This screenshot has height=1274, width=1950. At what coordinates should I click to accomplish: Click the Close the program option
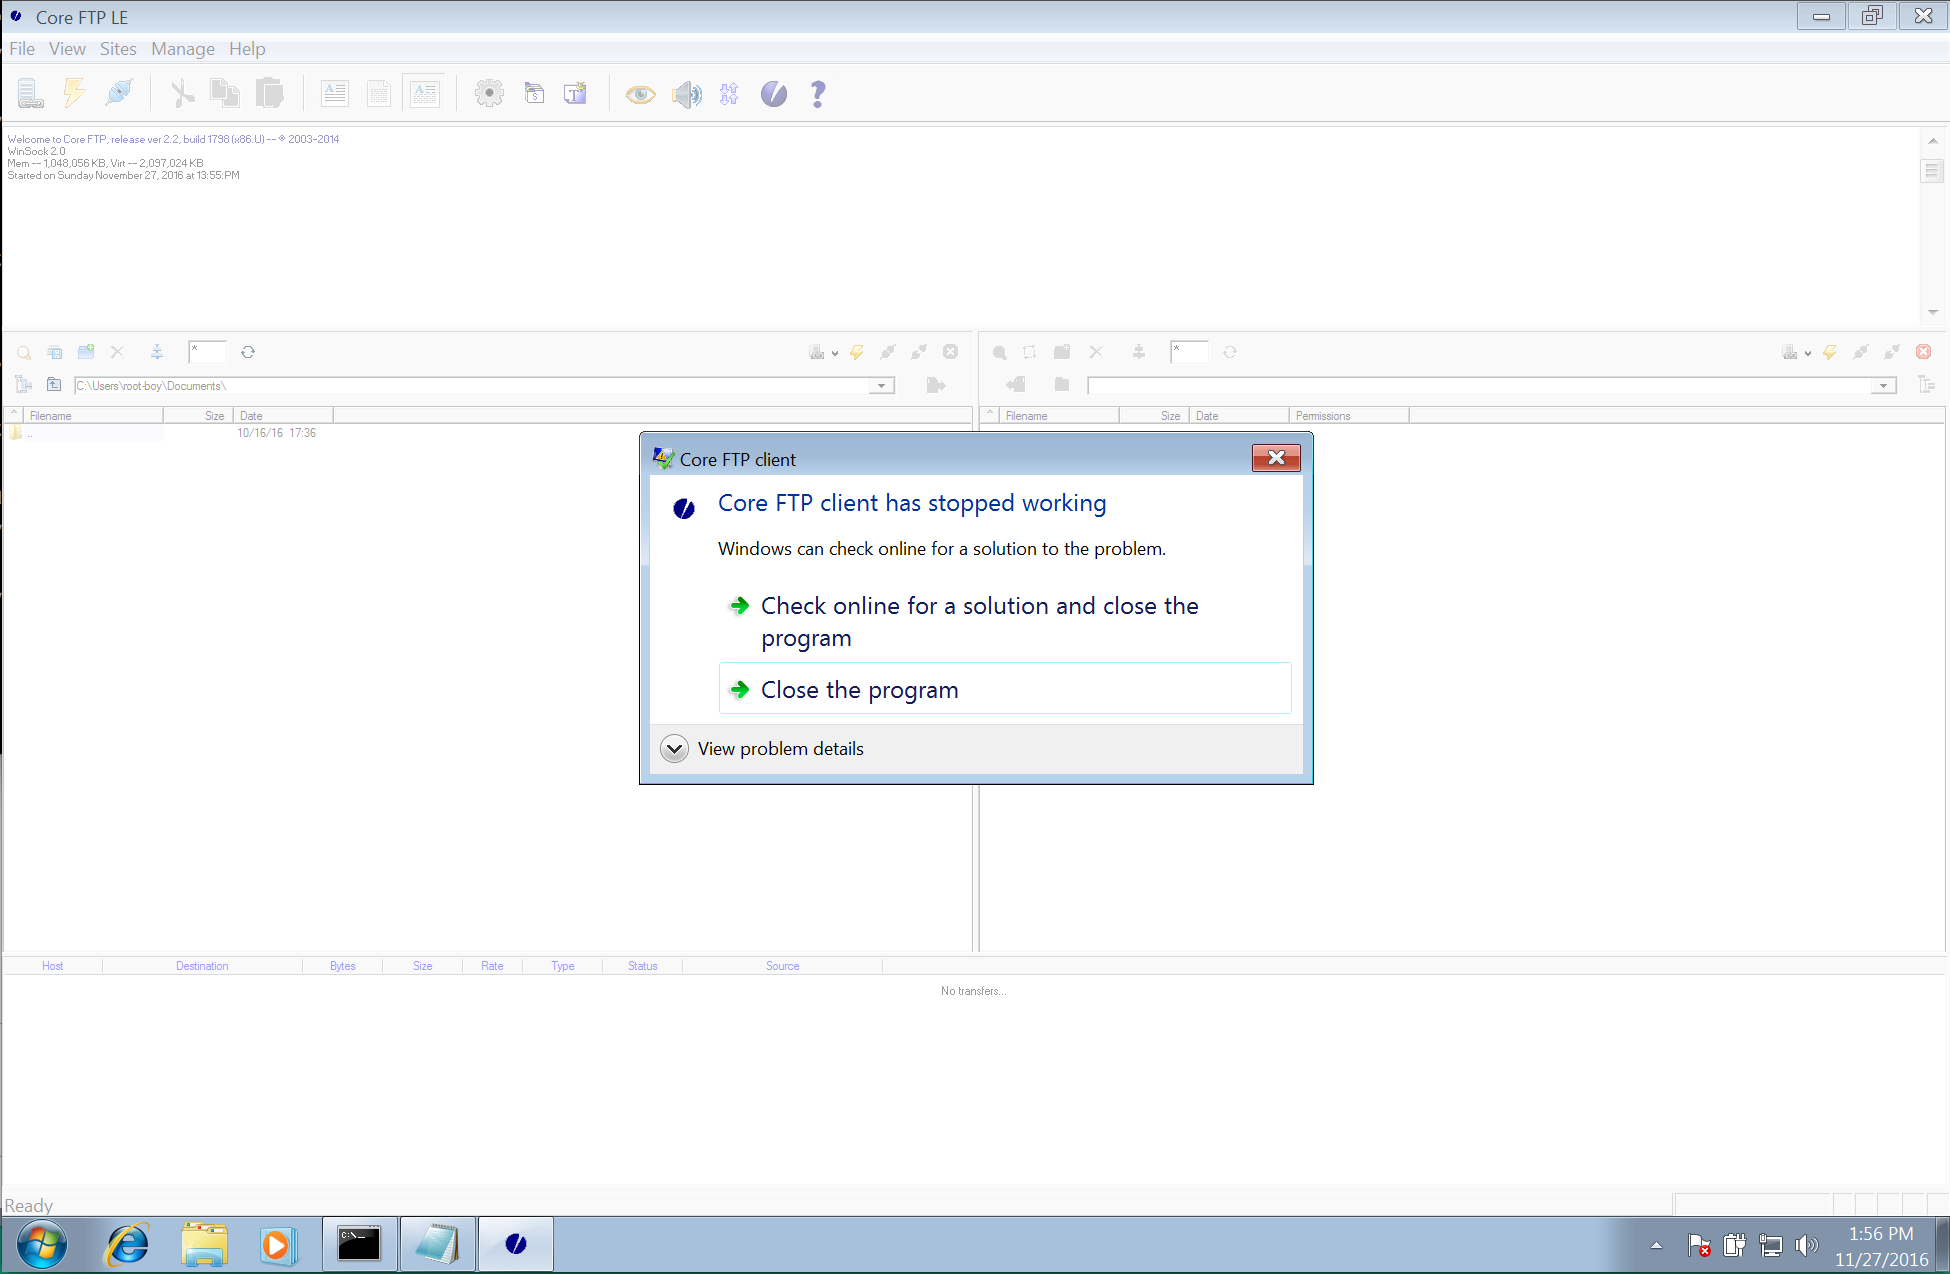click(x=1005, y=689)
